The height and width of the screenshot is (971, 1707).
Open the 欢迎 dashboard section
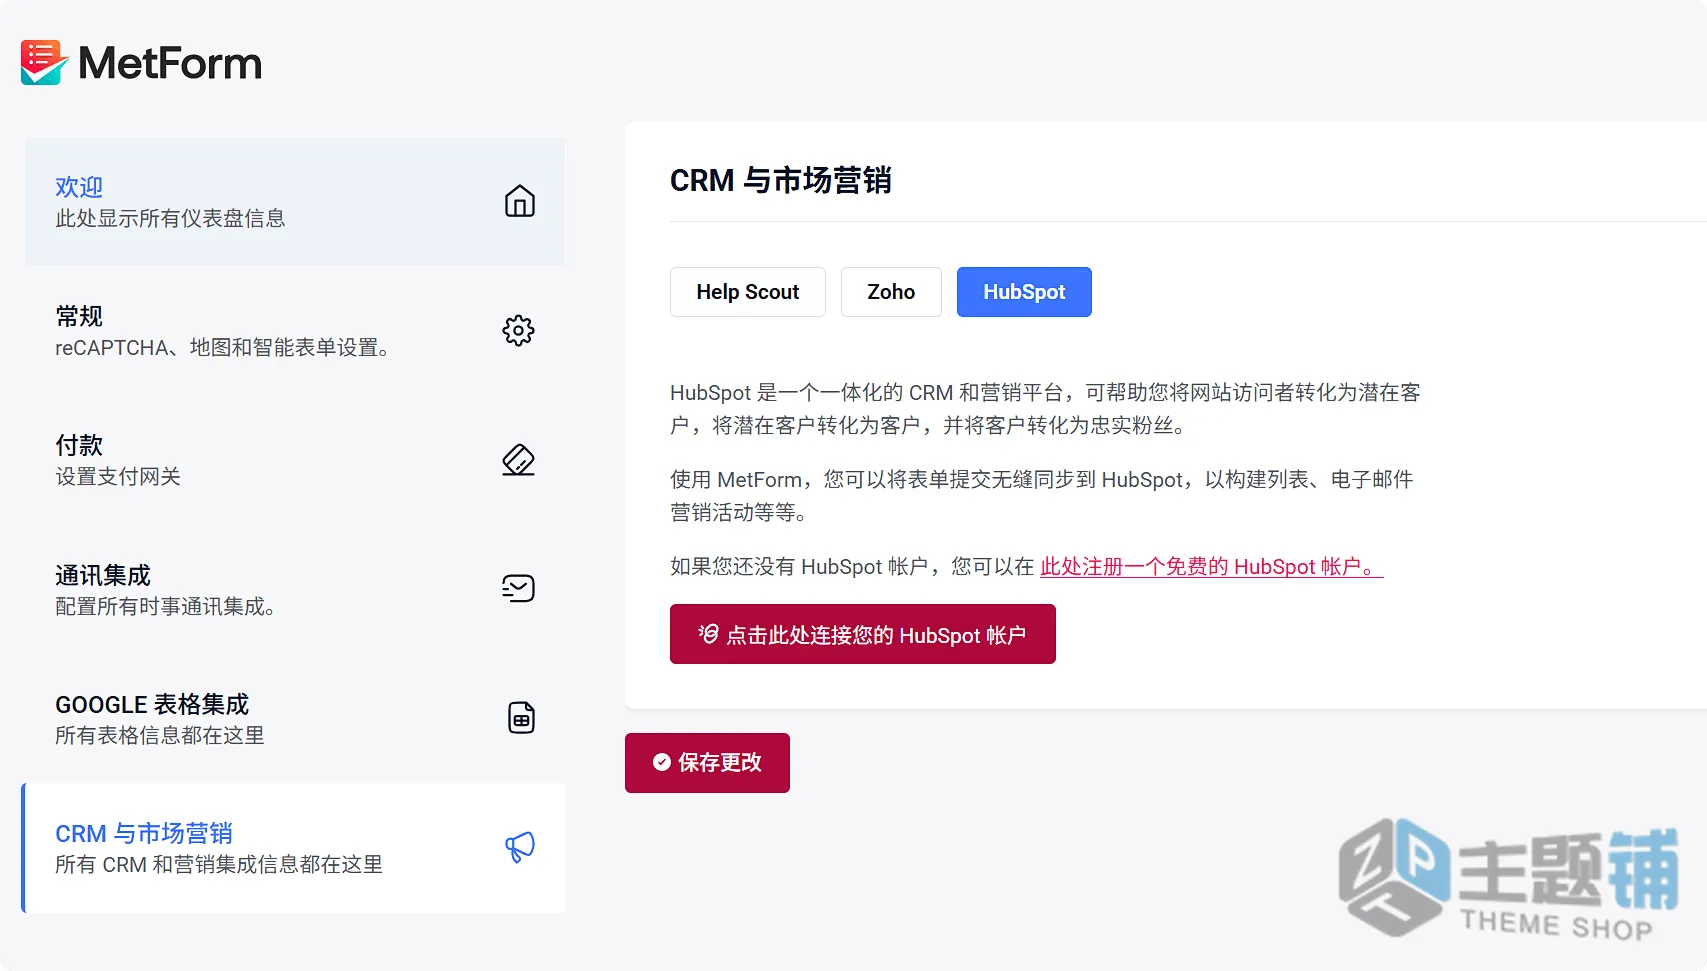[x=295, y=202]
